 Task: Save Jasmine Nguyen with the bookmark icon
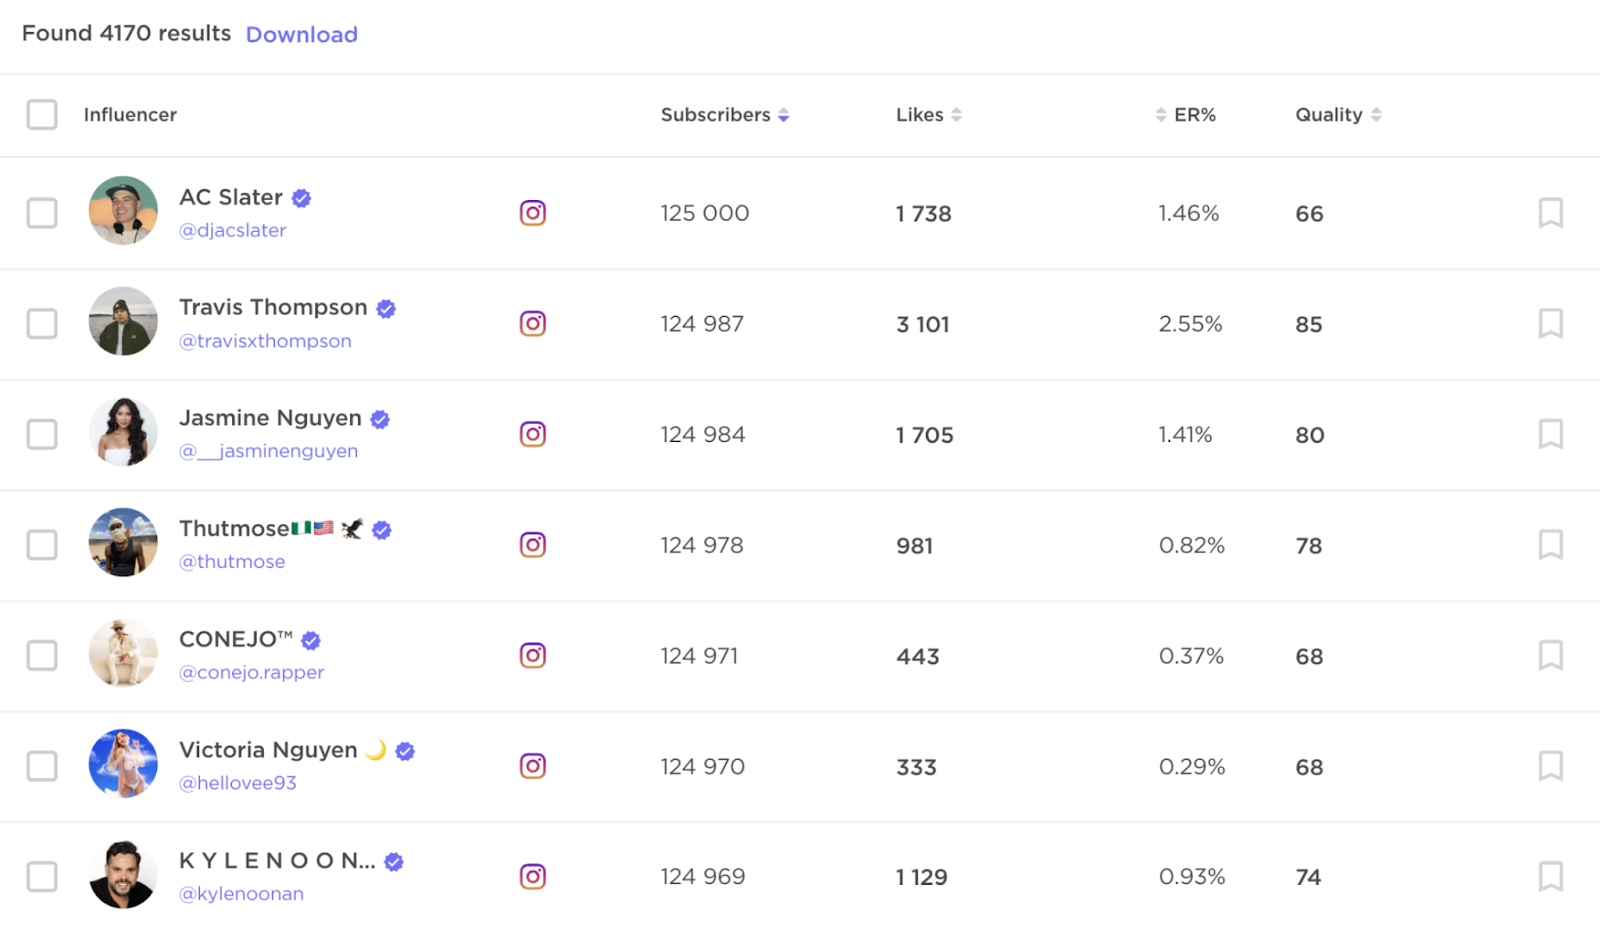pos(1550,434)
